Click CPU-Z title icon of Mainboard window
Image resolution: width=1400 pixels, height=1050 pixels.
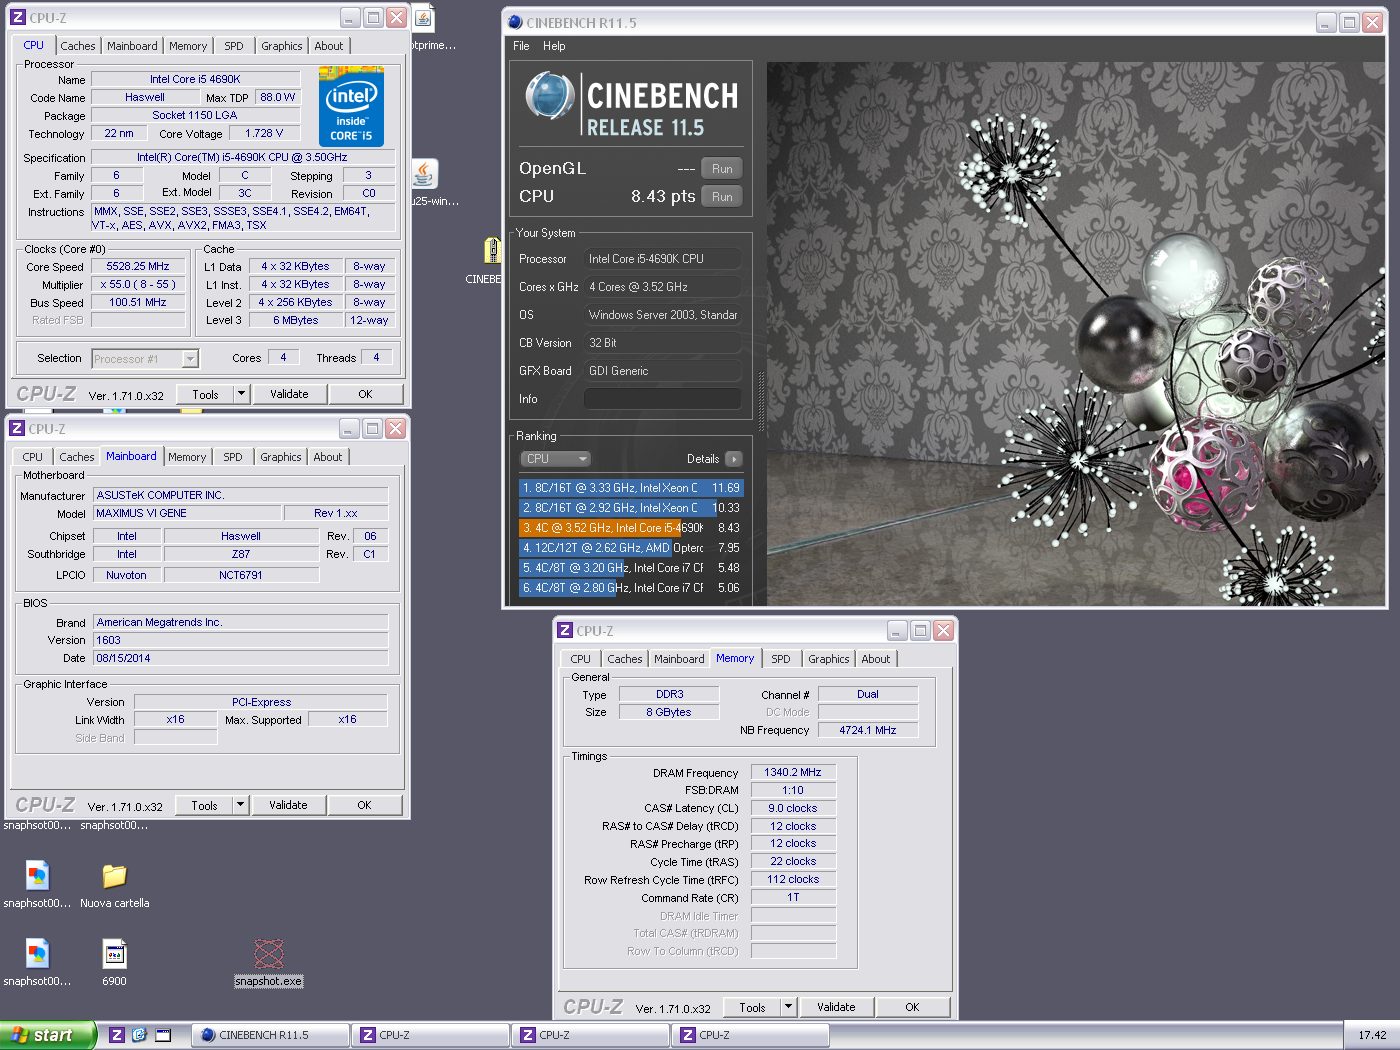(17, 428)
